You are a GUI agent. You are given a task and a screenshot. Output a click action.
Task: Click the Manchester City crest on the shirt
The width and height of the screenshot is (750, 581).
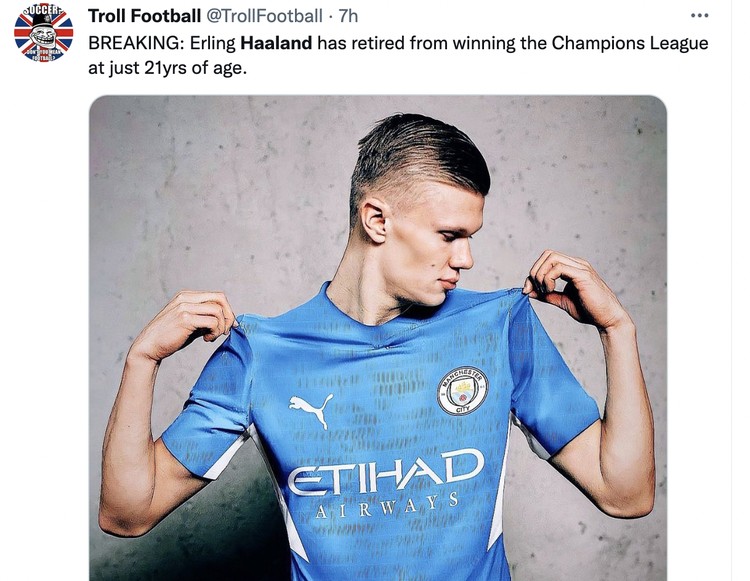point(462,391)
